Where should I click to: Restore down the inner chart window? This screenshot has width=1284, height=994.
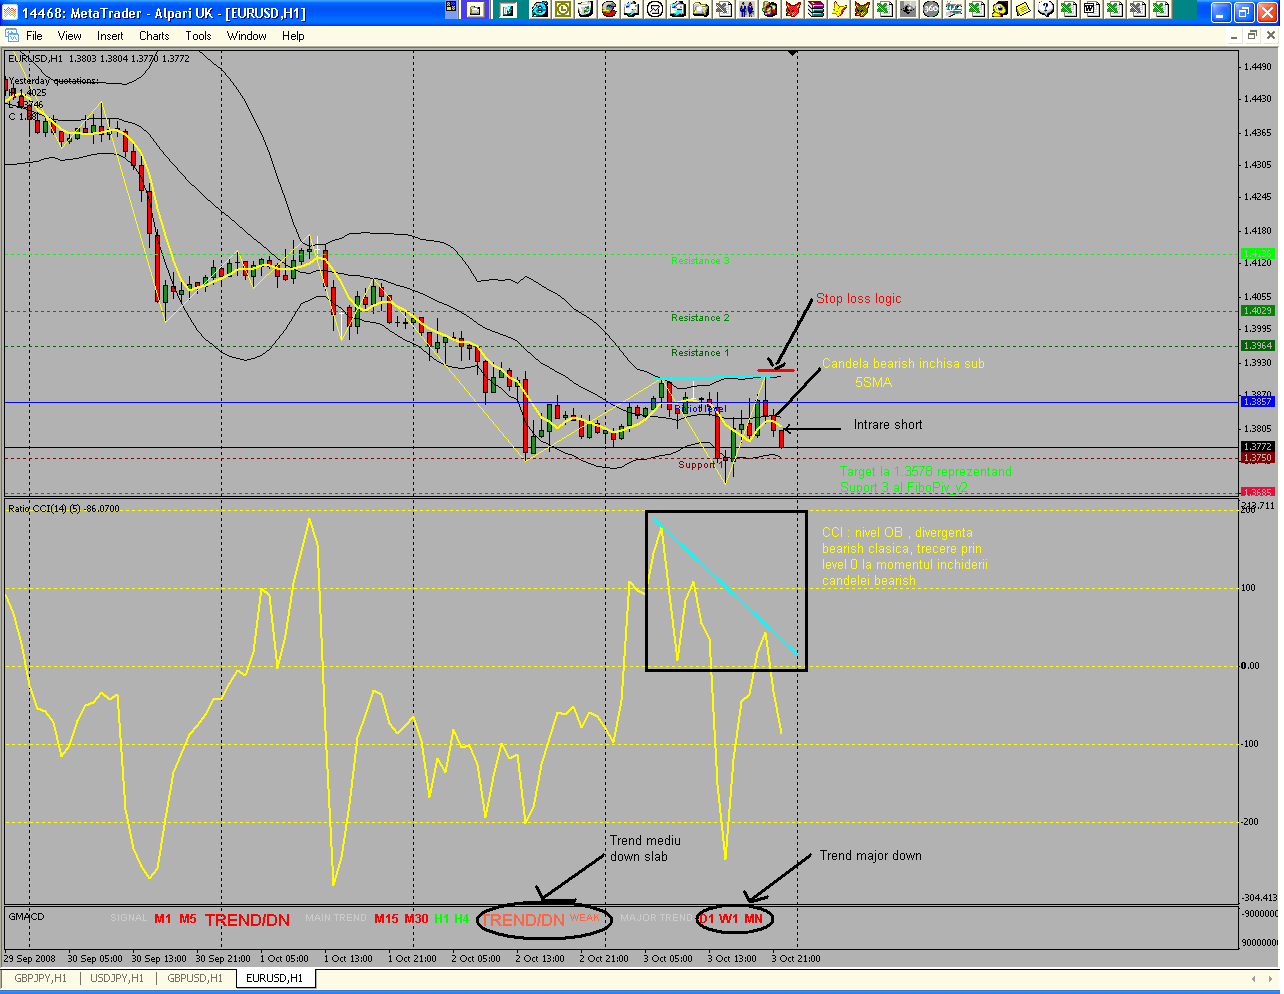[x=1252, y=36]
